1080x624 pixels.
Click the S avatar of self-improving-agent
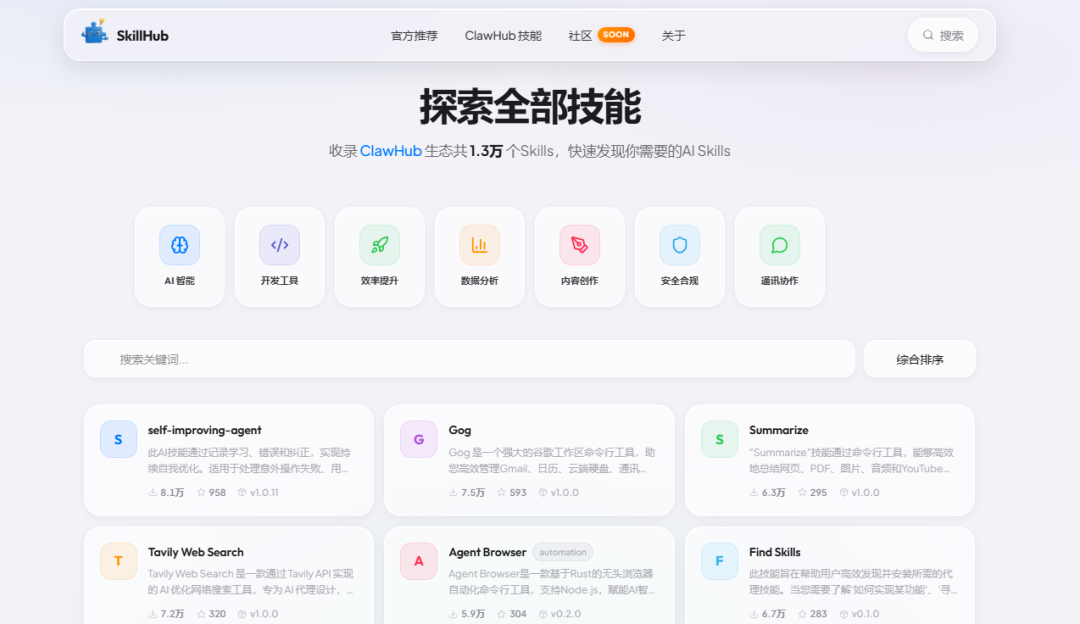[x=118, y=439]
